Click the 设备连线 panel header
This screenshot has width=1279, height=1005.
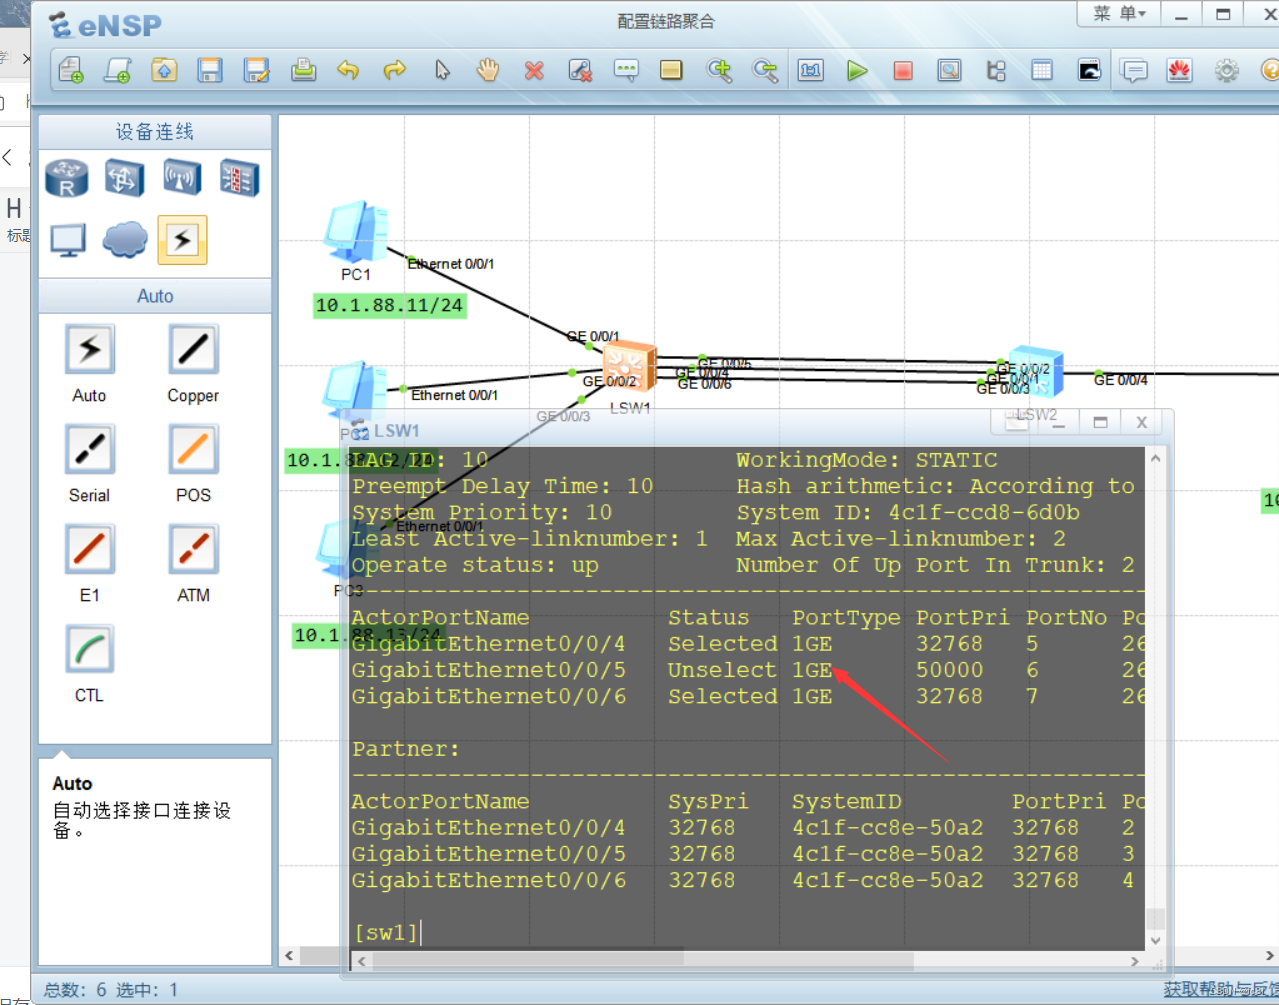point(155,132)
